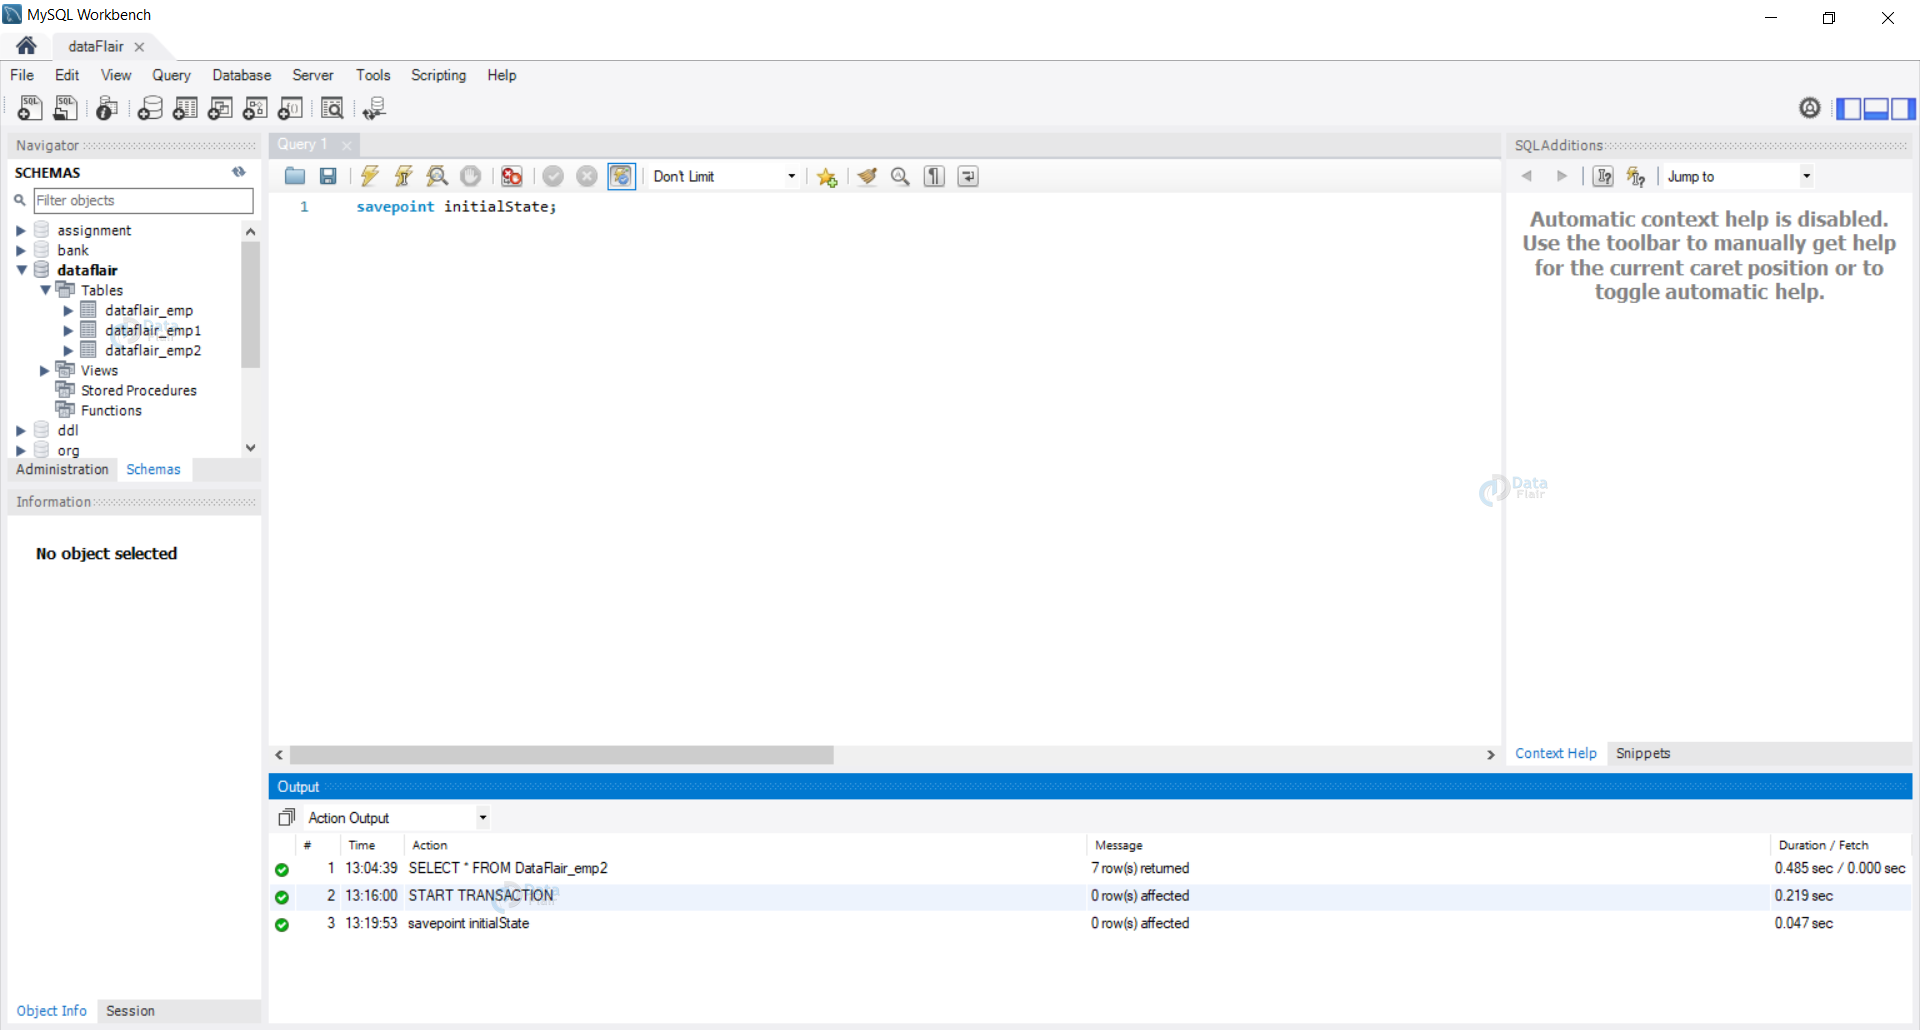Open the Query menu
The width and height of the screenshot is (1920, 1030).
[x=171, y=75]
